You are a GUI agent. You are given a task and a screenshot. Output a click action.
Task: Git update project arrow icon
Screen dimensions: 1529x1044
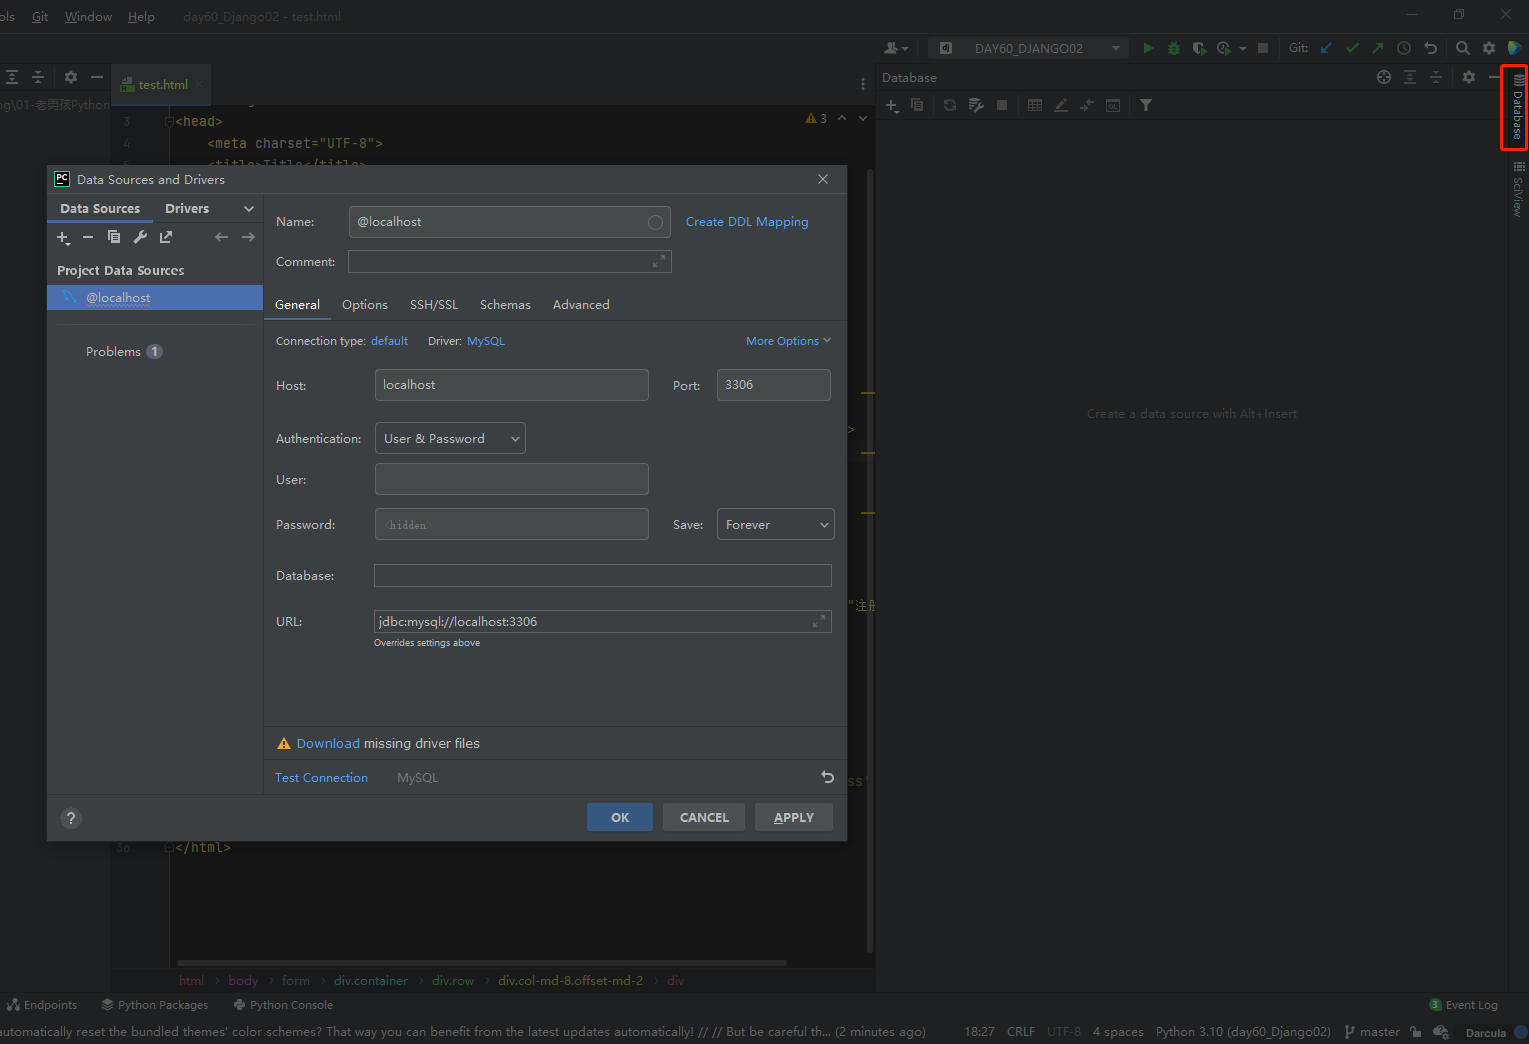pos(1326,48)
